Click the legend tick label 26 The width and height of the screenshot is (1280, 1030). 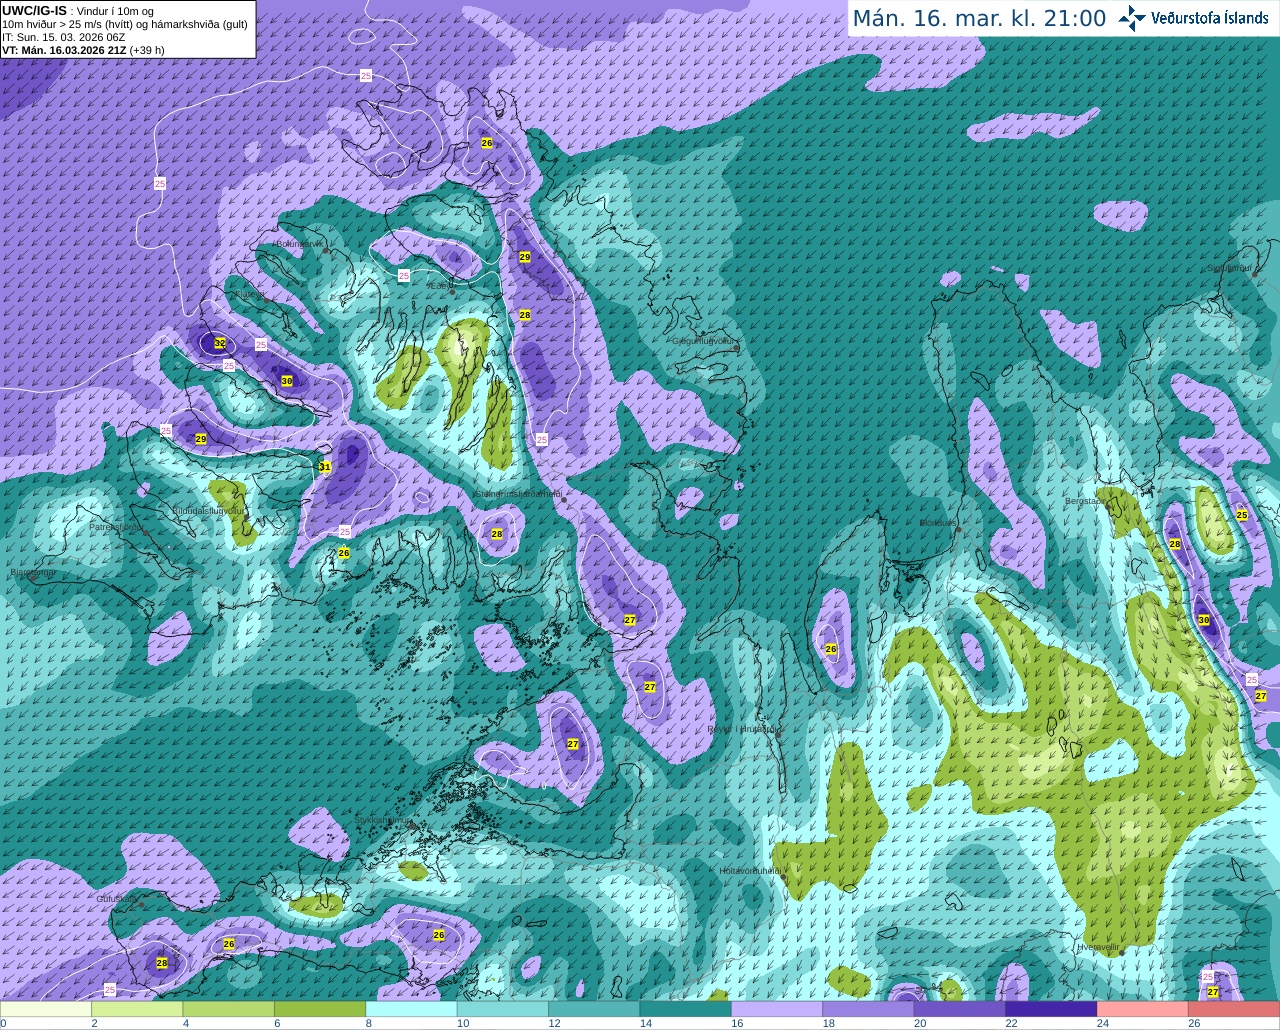pyautogui.click(x=1194, y=1024)
